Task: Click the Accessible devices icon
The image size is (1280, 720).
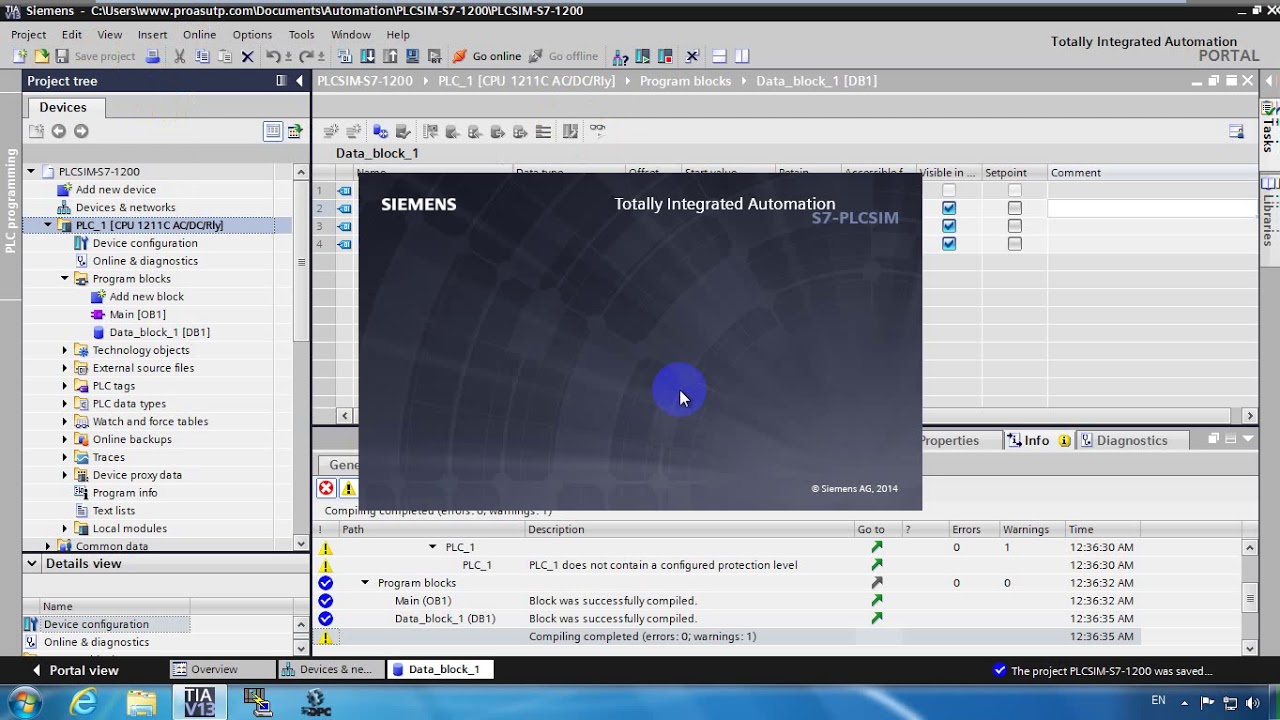Action: 620,56
